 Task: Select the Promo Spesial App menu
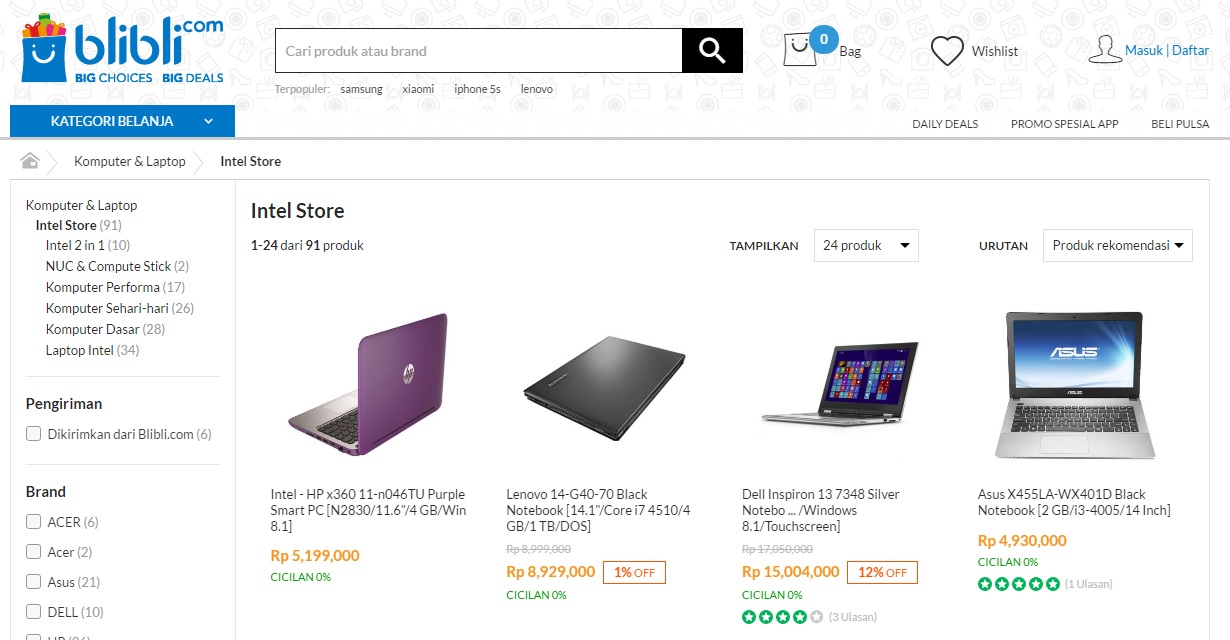tap(1064, 124)
